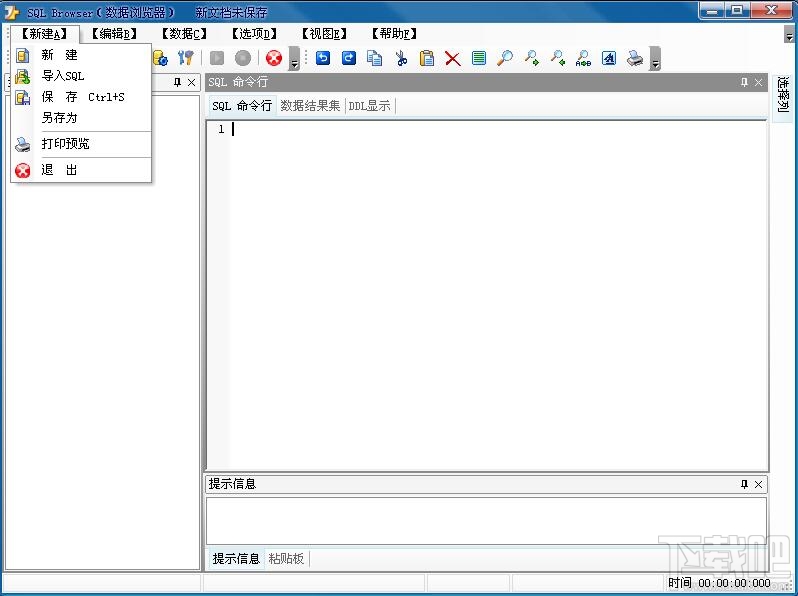Image resolution: width=798 pixels, height=596 pixels.
Task: Switch to the 数据结果集 tab
Action: [x=310, y=106]
